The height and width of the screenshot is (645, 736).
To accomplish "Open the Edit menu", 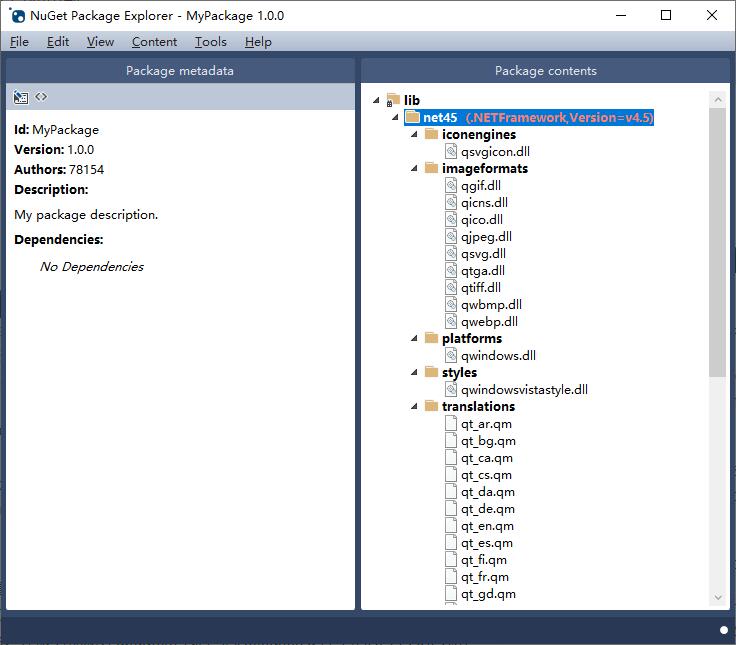I will pyautogui.click(x=58, y=42).
